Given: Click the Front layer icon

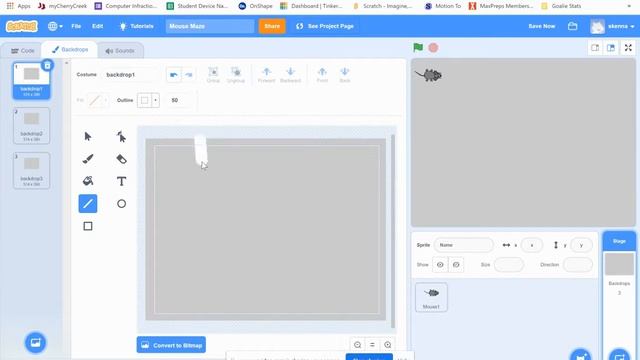Looking at the screenshot, I should tap(322, 75).
